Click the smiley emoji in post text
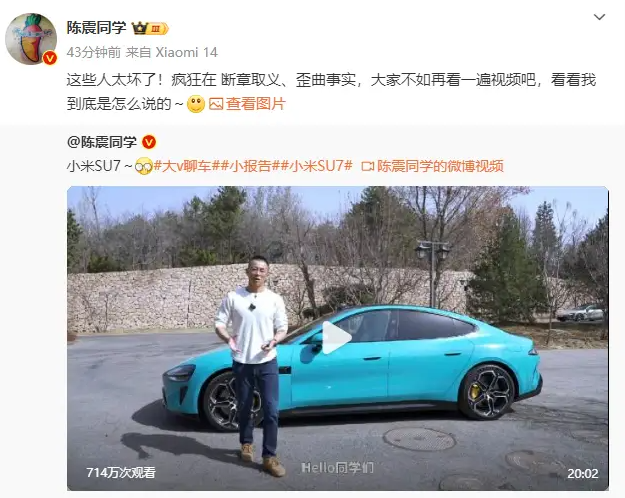 196,104
